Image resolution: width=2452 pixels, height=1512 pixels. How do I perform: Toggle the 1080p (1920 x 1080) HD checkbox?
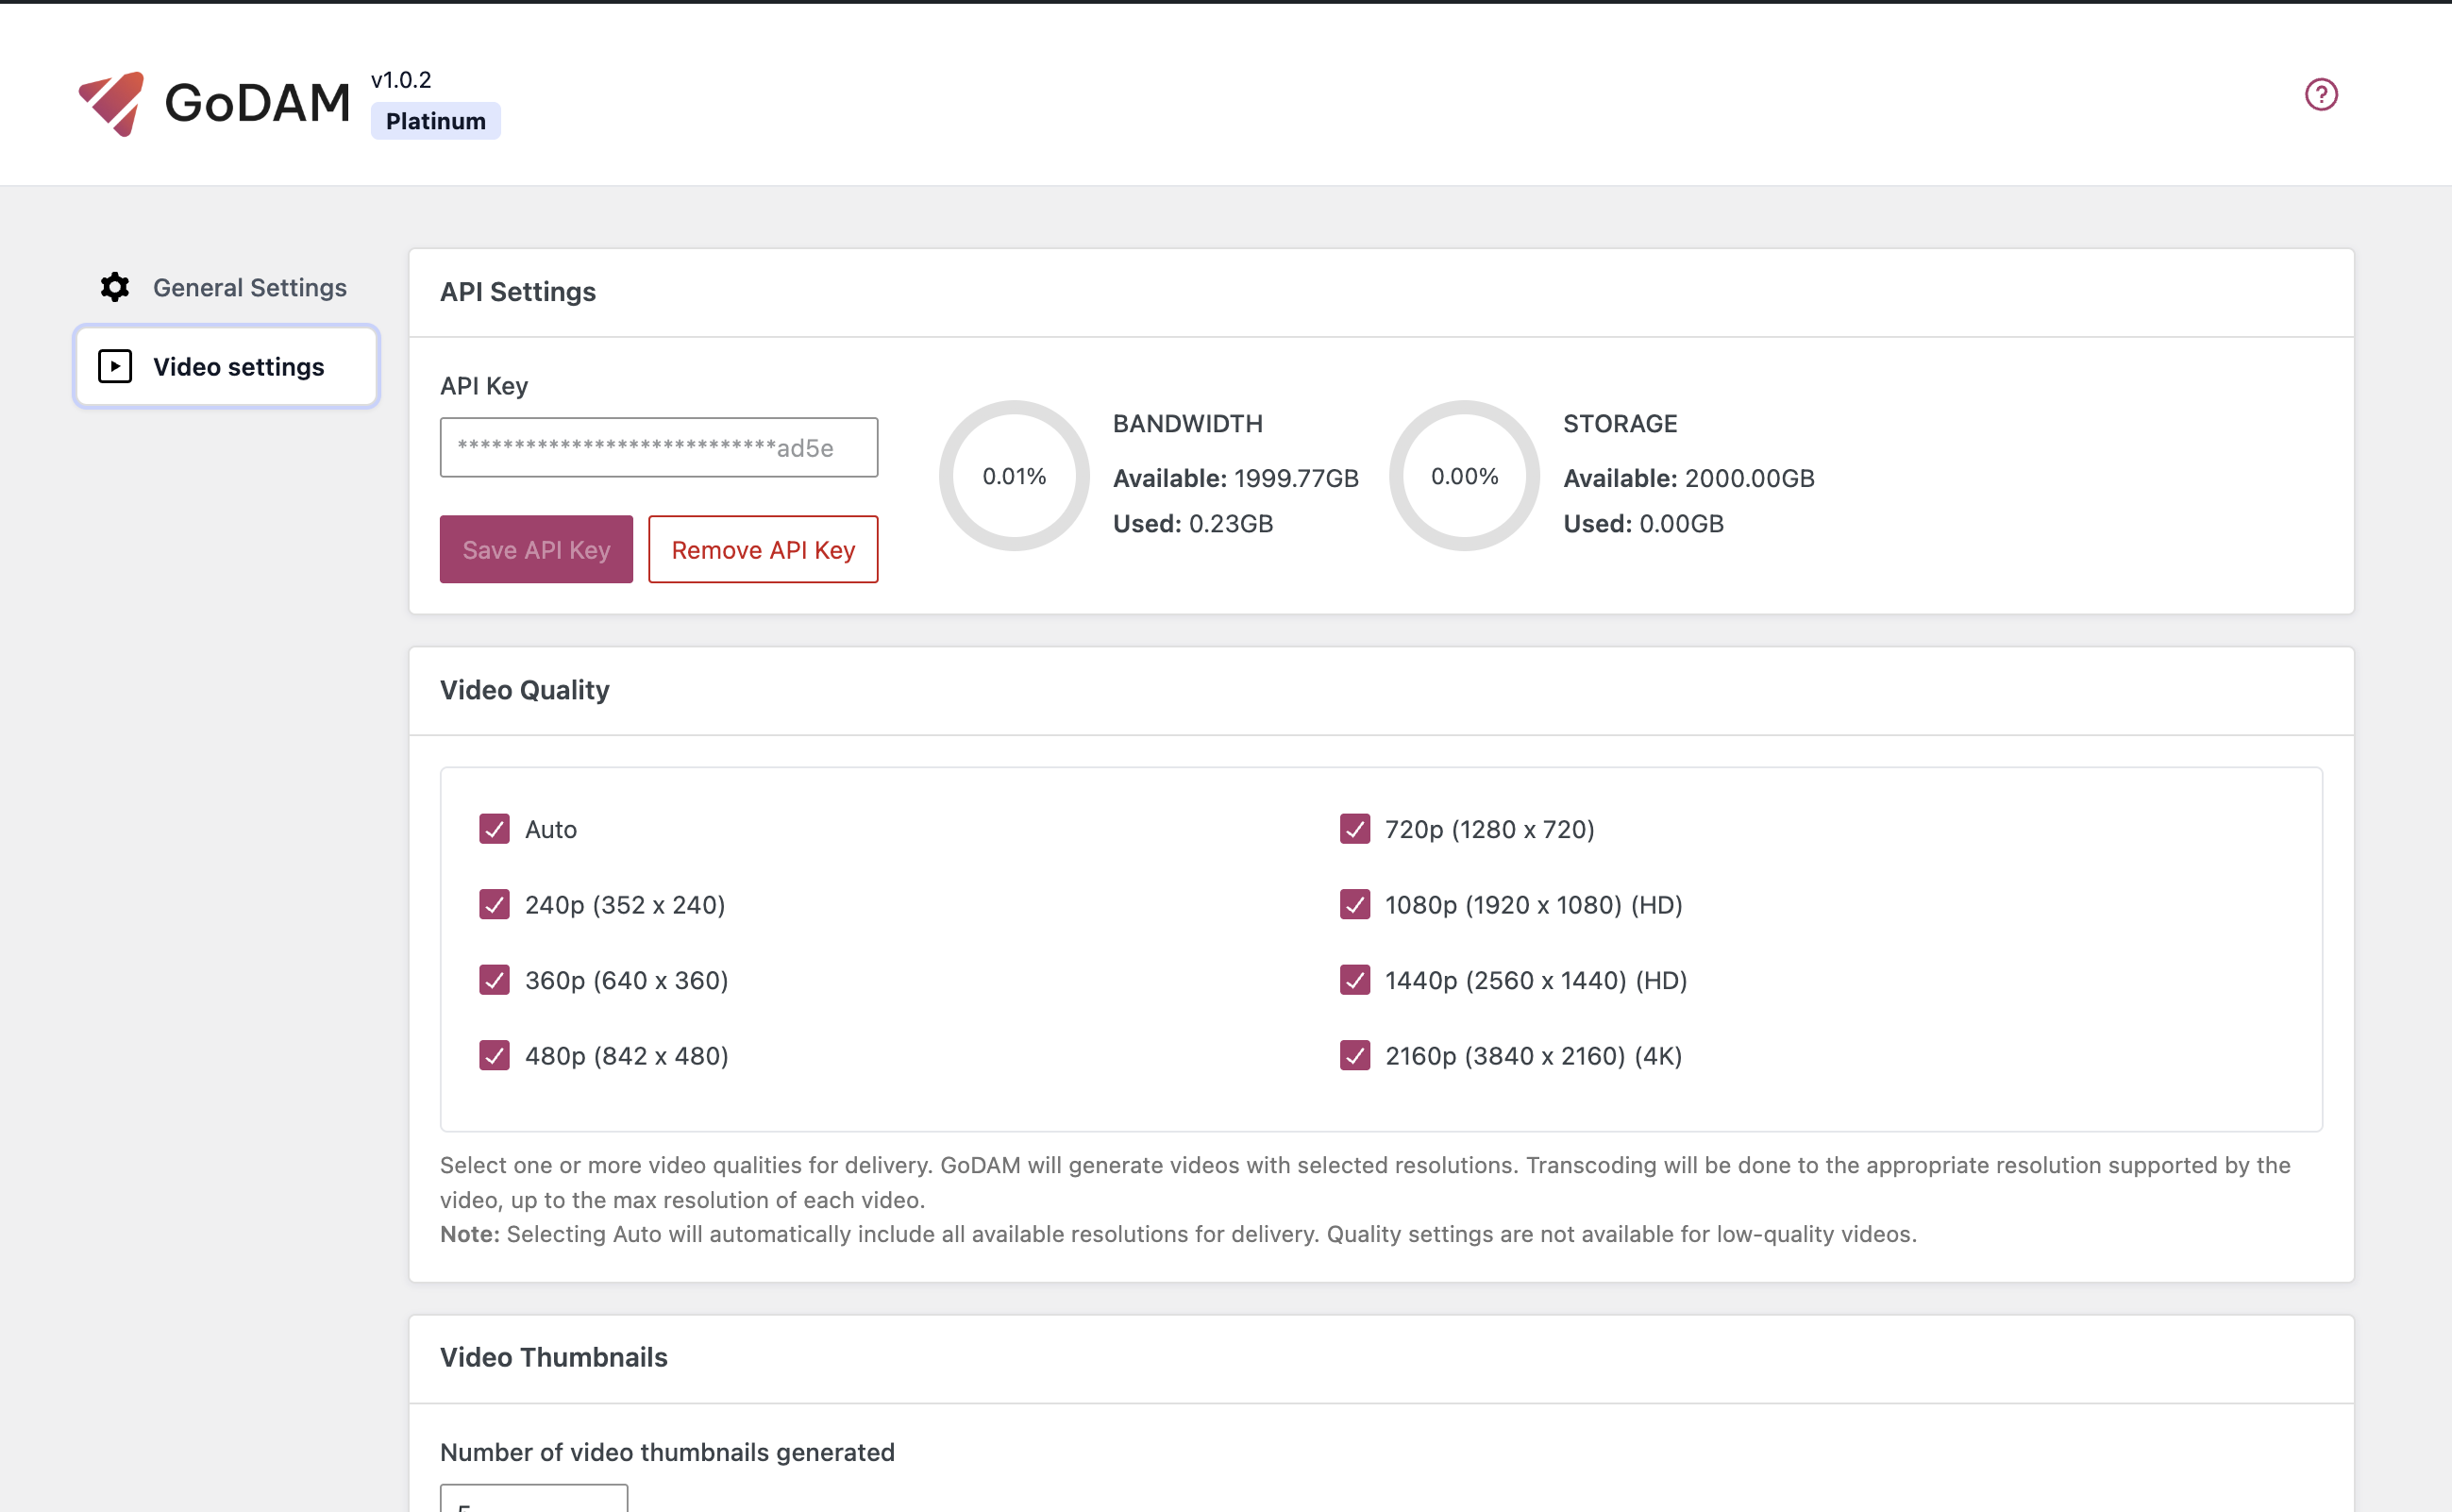pos(1354,904)
